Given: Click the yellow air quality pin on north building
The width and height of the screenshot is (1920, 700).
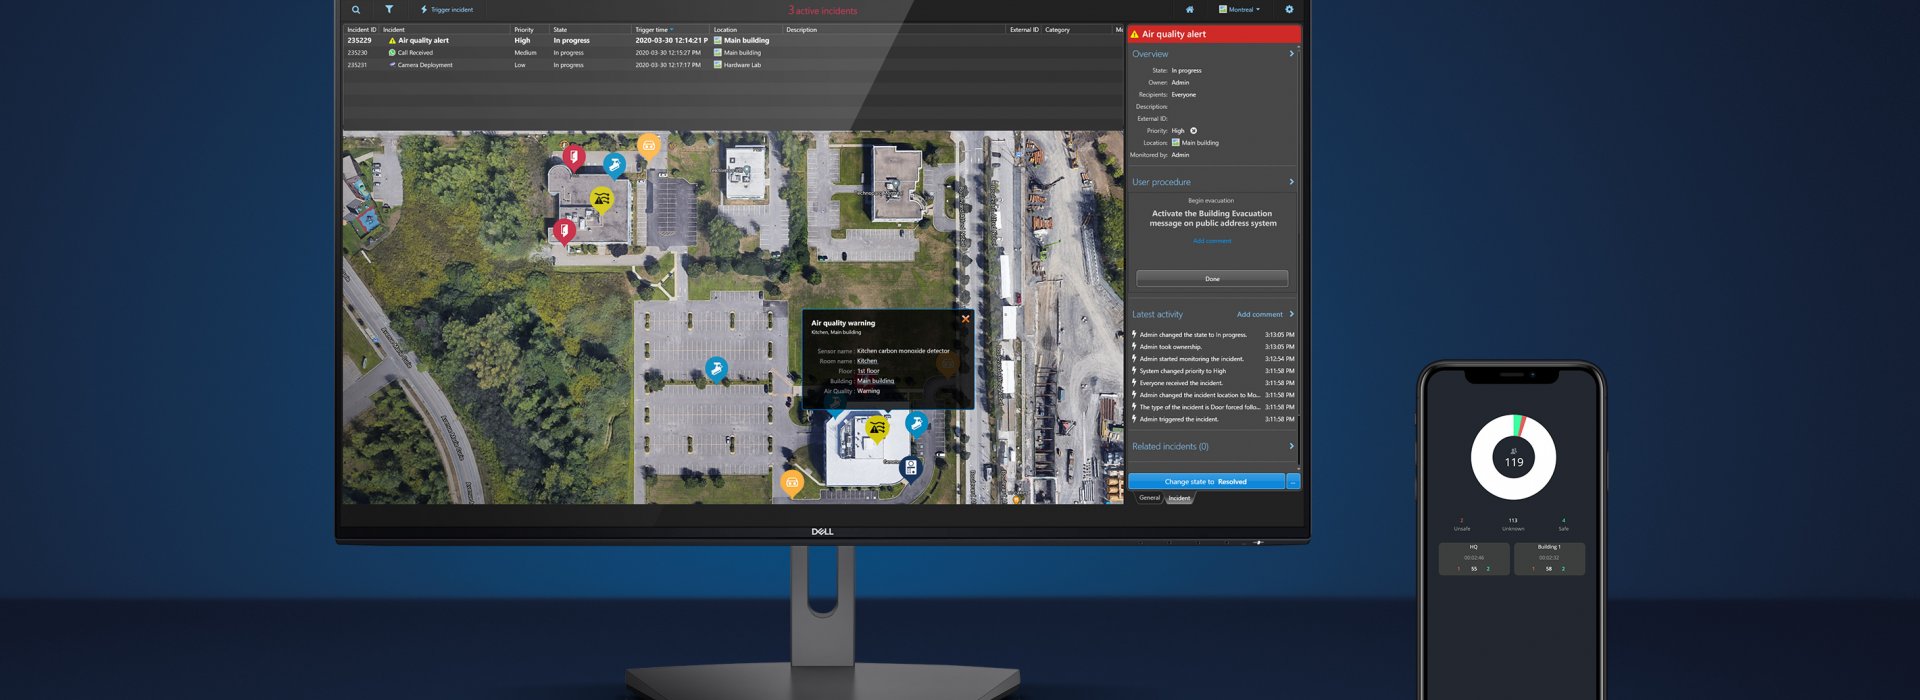Looking at the screenshot, I should point(601,200).
